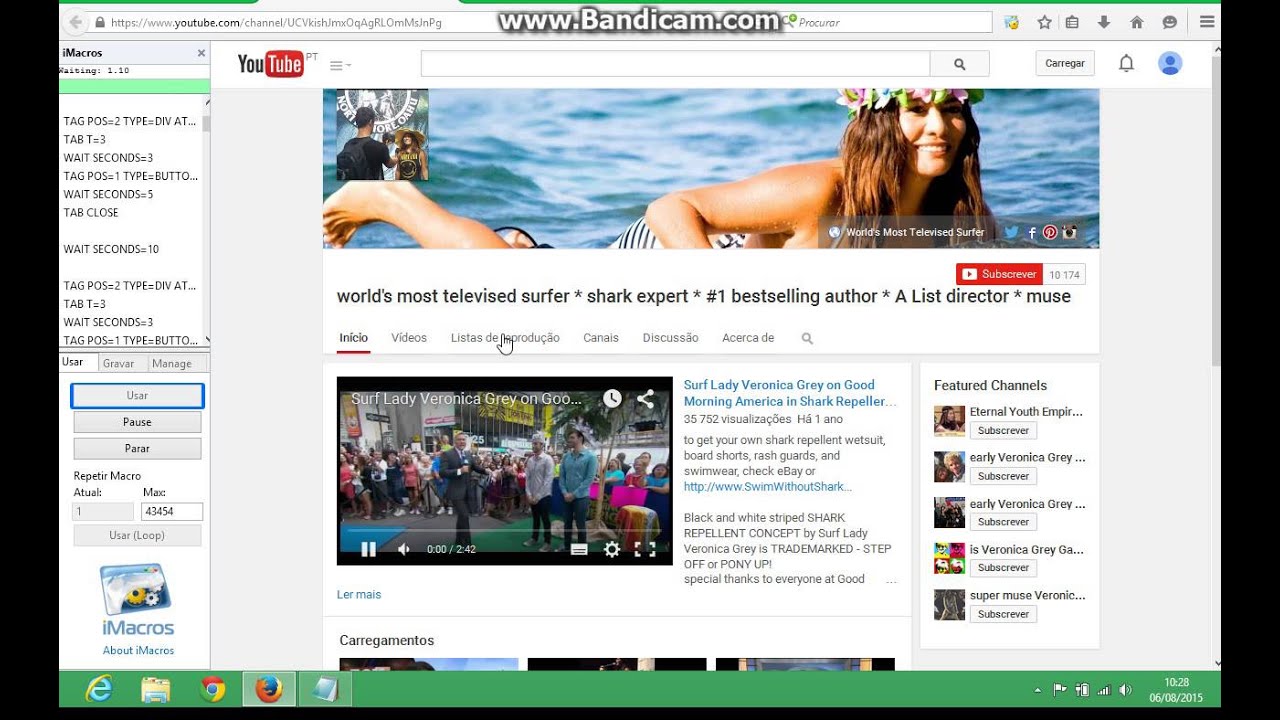Open the channel's Twitter link icon
Viewport: 1280px width, 720px height.
pyautogui.click(x=1011, y=232)
